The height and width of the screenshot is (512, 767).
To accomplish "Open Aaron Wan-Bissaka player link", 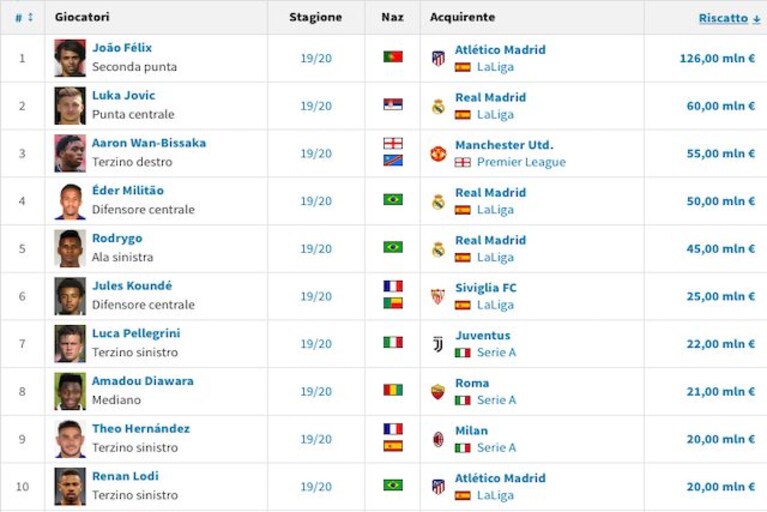I will pos(149,143).
